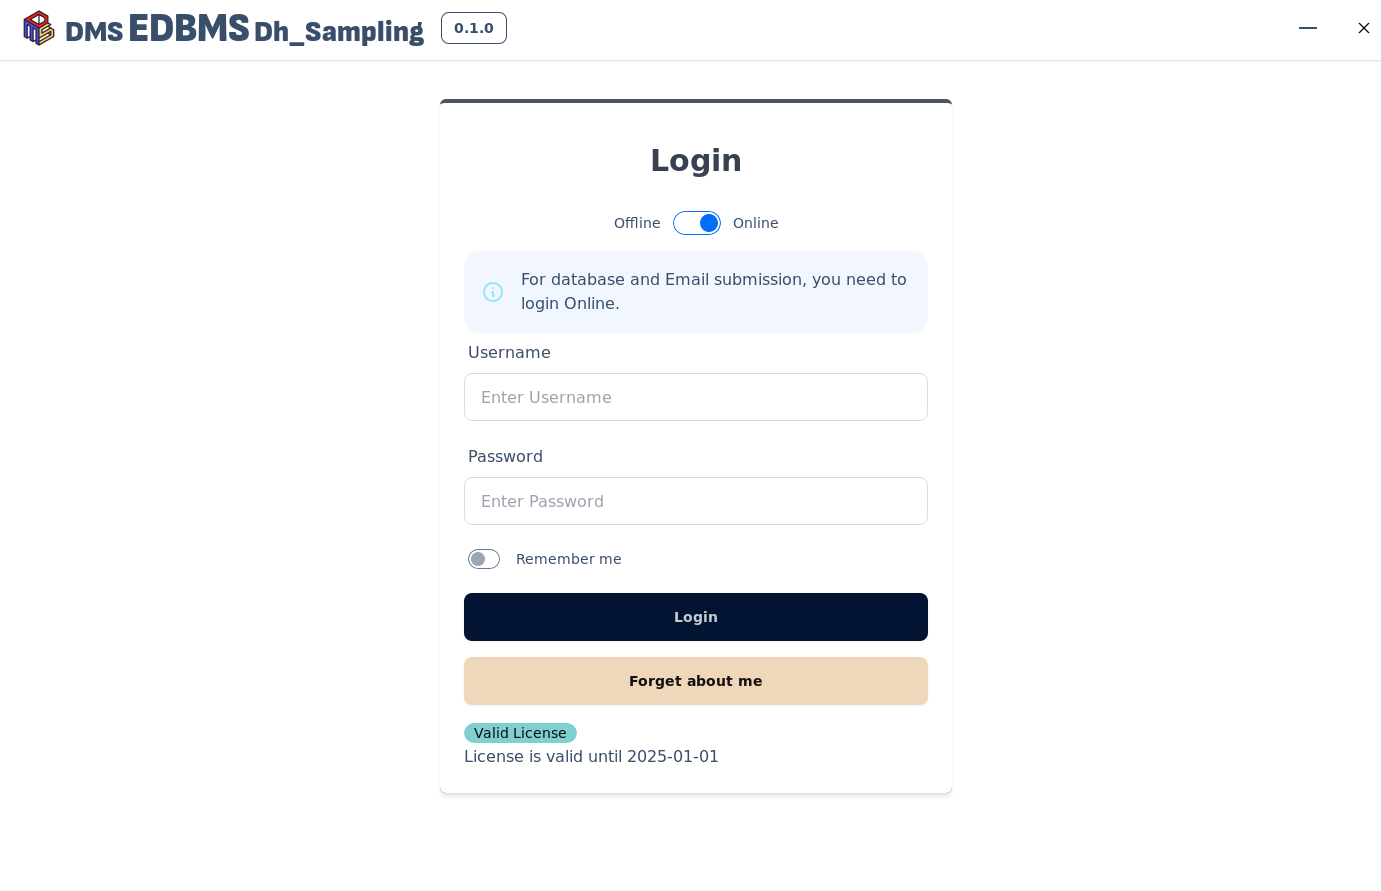Viewport: 1382px width, 891px height.
Task: Click the info icon in the notice box
Action: coord(493,292)
